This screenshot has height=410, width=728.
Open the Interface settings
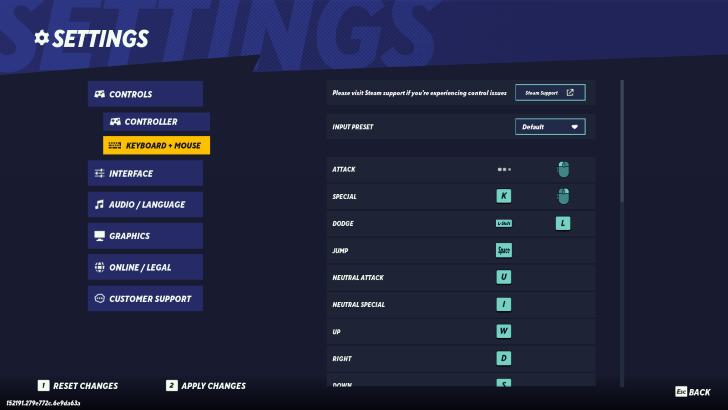tap(145, 173)
